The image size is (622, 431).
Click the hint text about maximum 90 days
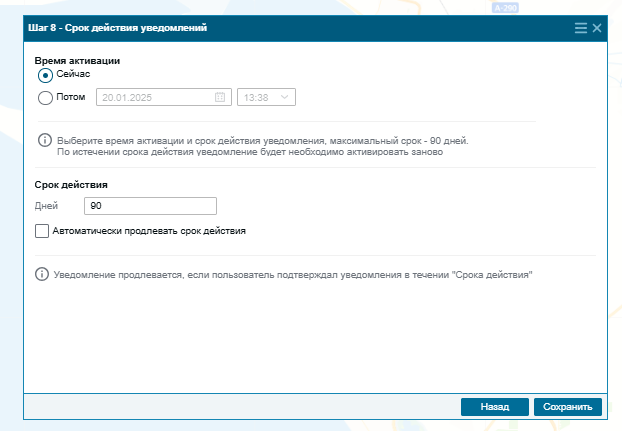pos(263,146)
